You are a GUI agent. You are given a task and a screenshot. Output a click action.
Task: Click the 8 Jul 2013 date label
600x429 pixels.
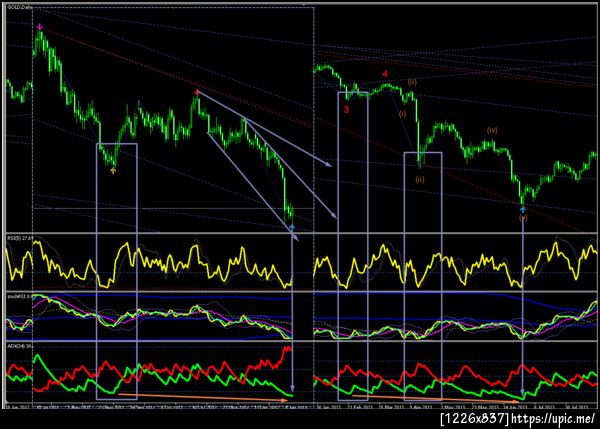click(x=543, y=407)
